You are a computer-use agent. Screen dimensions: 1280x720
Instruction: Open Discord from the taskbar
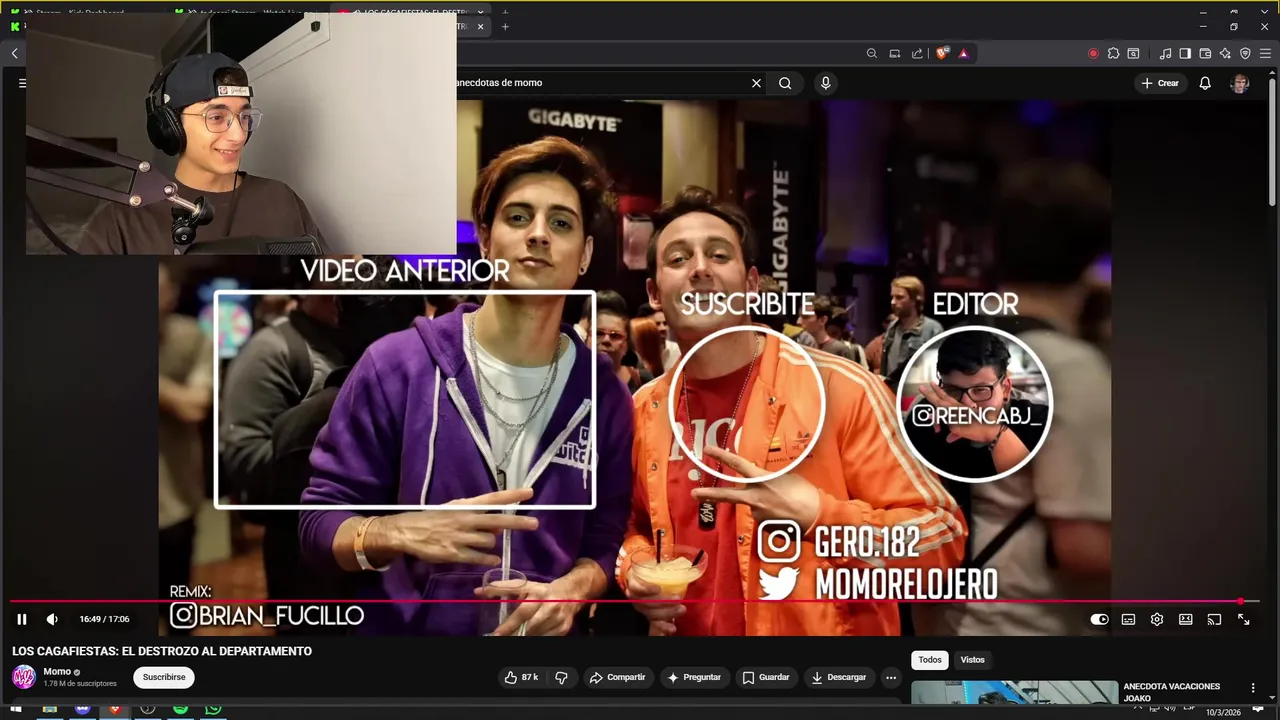pyautogui.click(x=82, y=709)
